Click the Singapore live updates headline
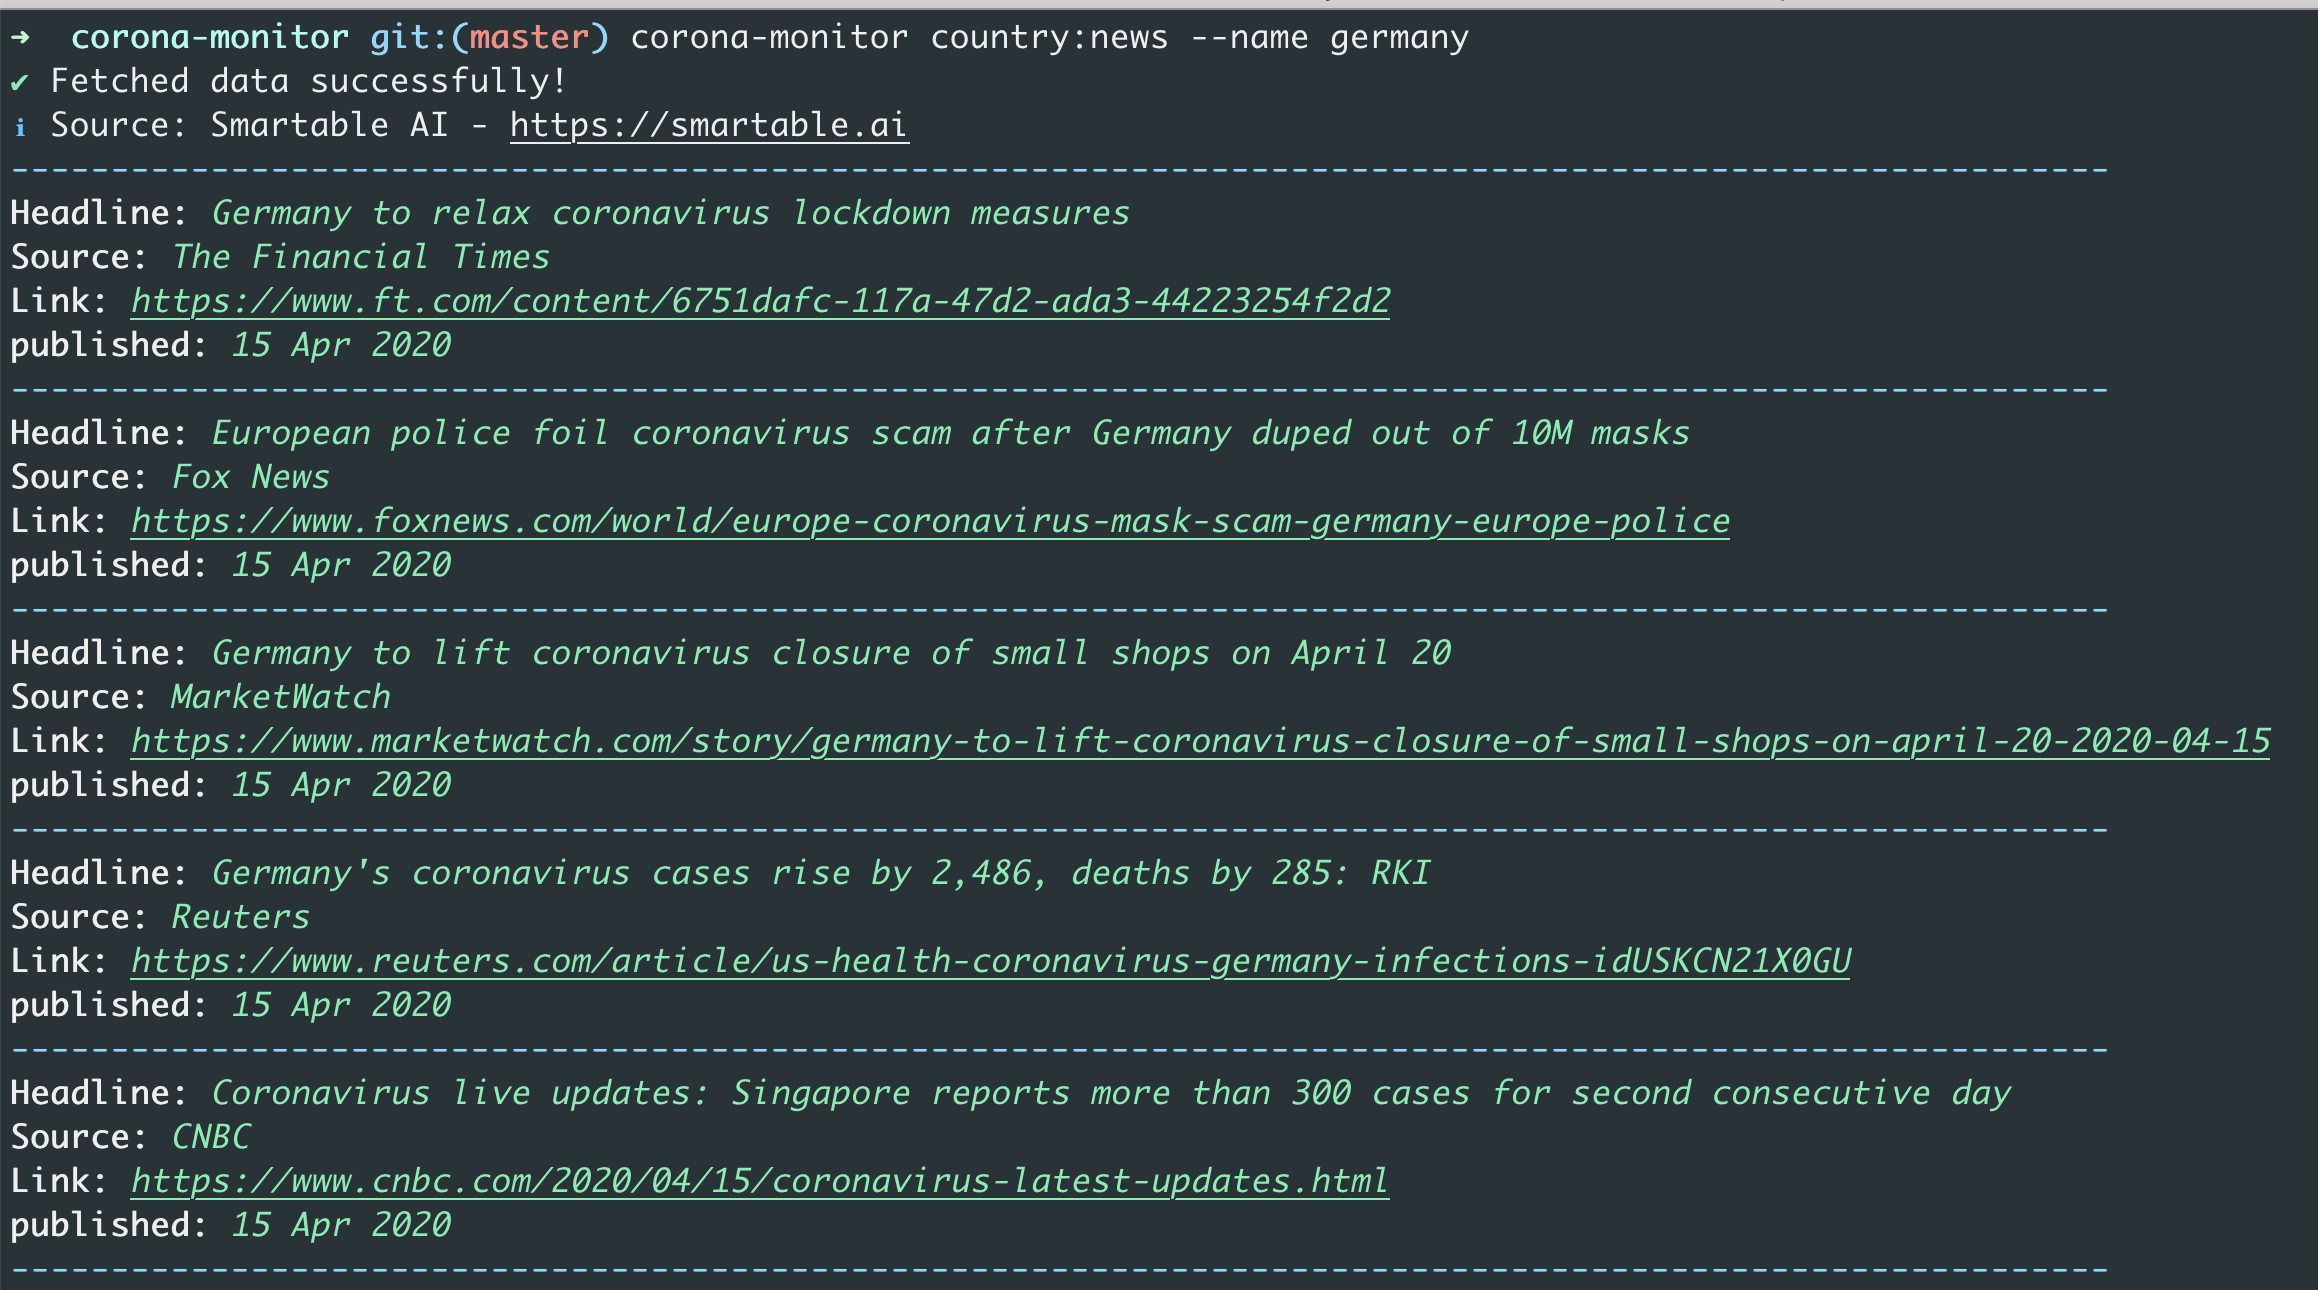The width and height of the screenshot is (2318, 1290). point(1110,1093)
